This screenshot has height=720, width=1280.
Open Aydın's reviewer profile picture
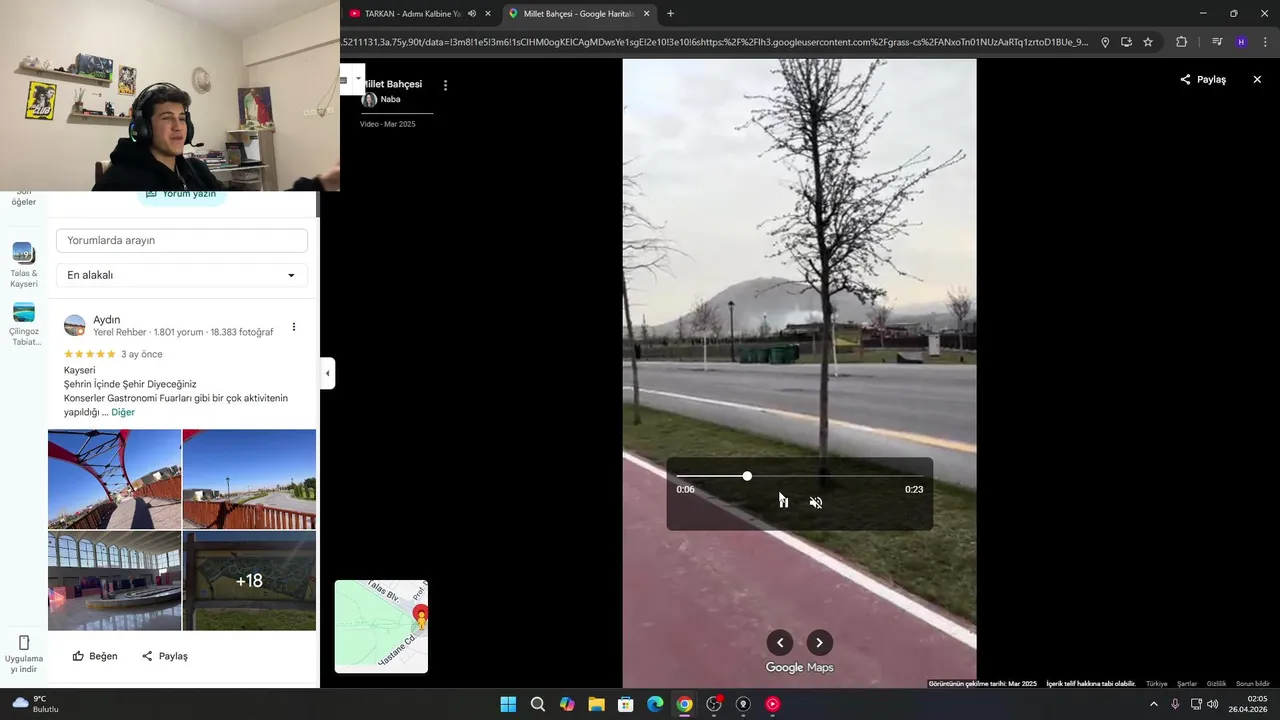[x=75, y=325]
